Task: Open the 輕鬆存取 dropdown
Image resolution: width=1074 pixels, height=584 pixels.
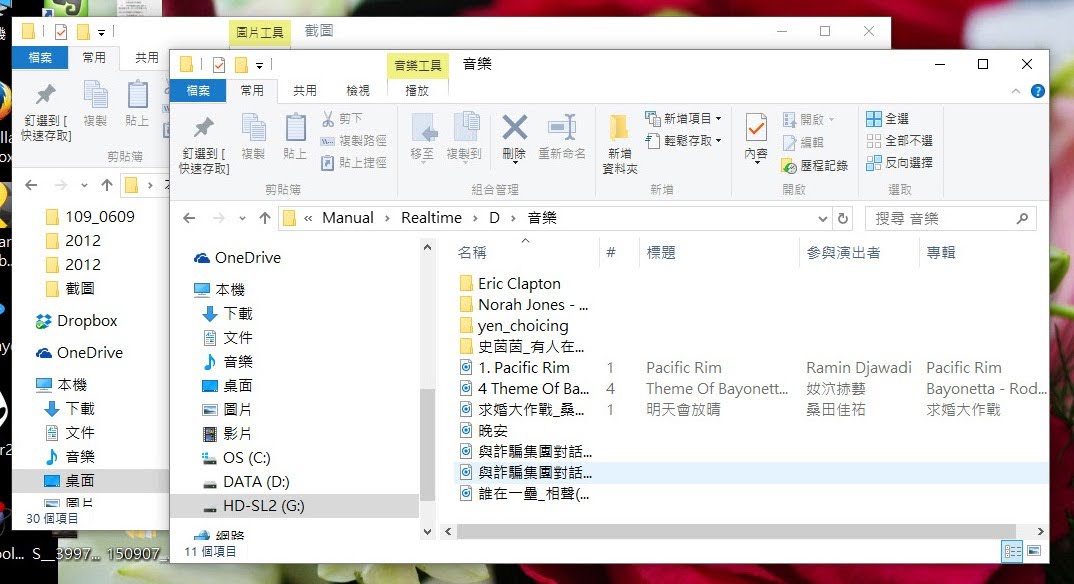Action: pyautogui.click(x=683, y=140)
